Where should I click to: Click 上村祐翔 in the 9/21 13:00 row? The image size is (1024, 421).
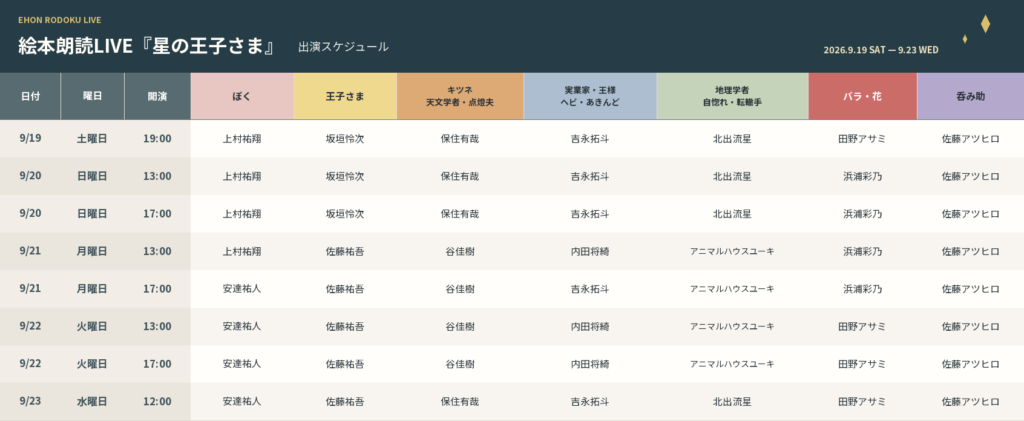(x=242, y=251)
